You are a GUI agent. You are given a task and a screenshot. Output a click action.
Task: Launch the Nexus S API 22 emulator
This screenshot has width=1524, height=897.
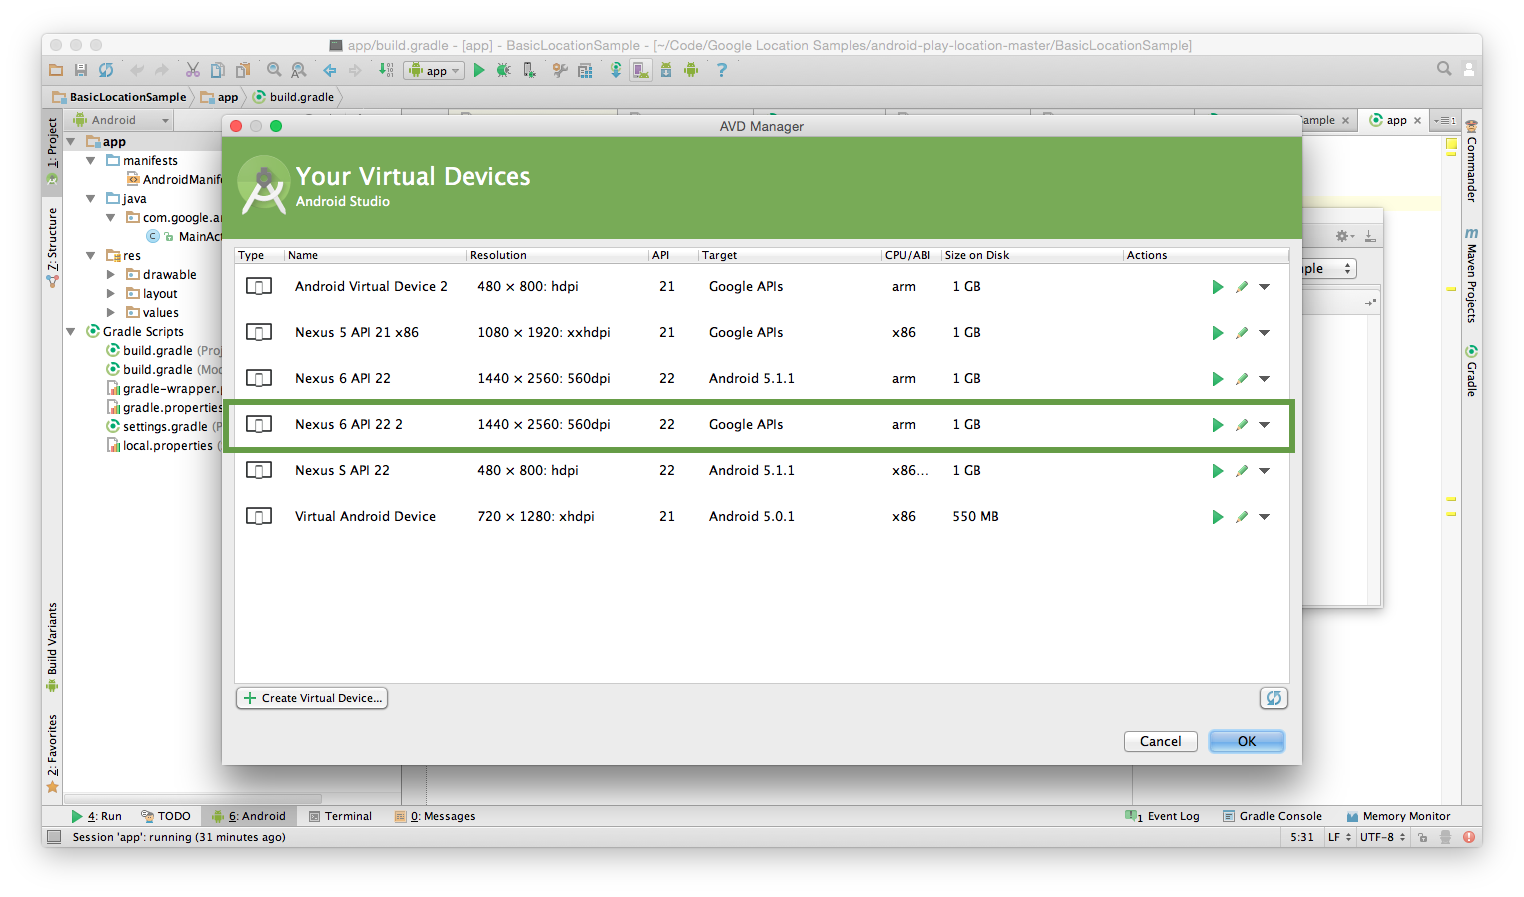pyautogui.click(x=1217, y=471)
